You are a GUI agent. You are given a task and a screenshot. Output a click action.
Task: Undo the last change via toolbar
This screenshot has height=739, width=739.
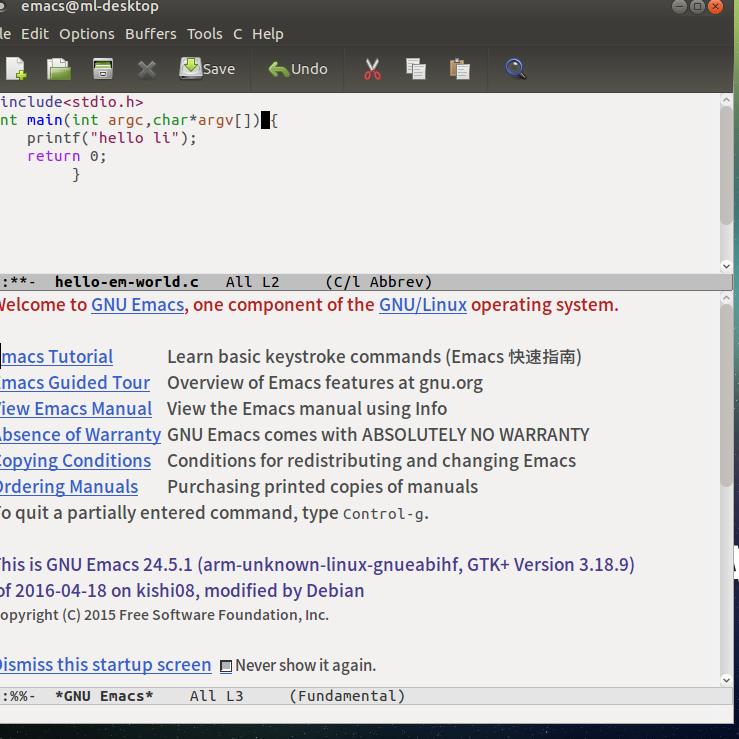tap(297, 69)
